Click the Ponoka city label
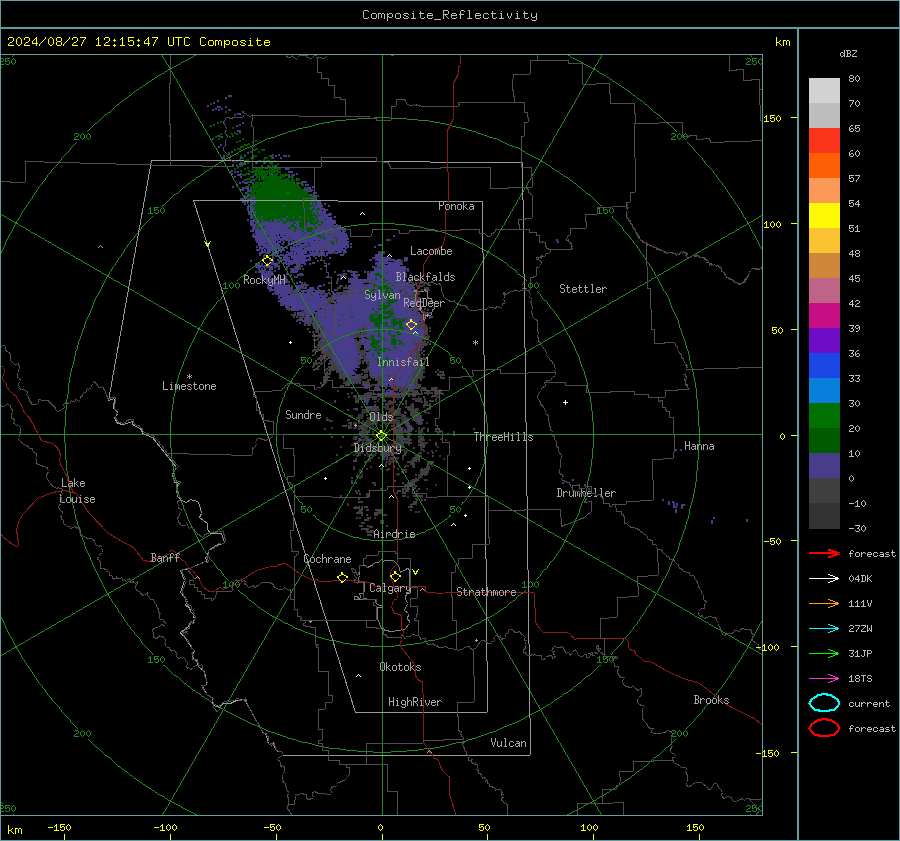The image size is (900, 841). click(456, 206)
